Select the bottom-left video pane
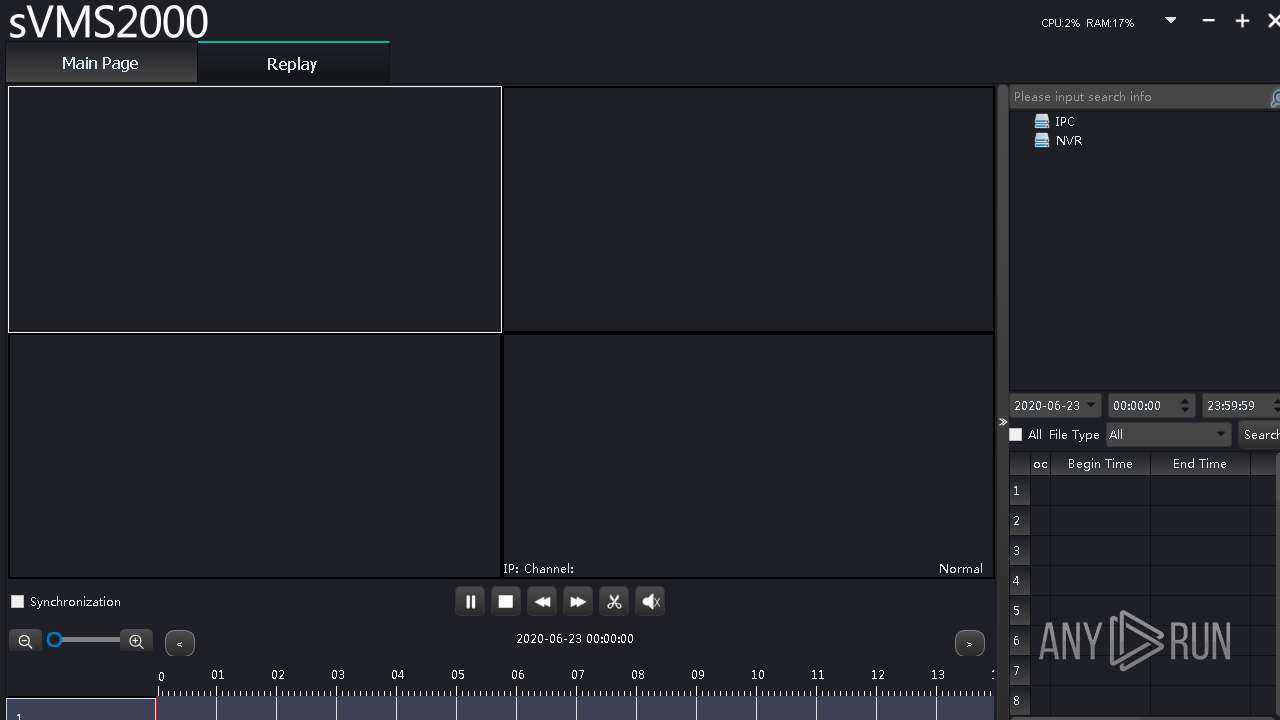Viewport: 1280px width, 720px height. [255, 456]
